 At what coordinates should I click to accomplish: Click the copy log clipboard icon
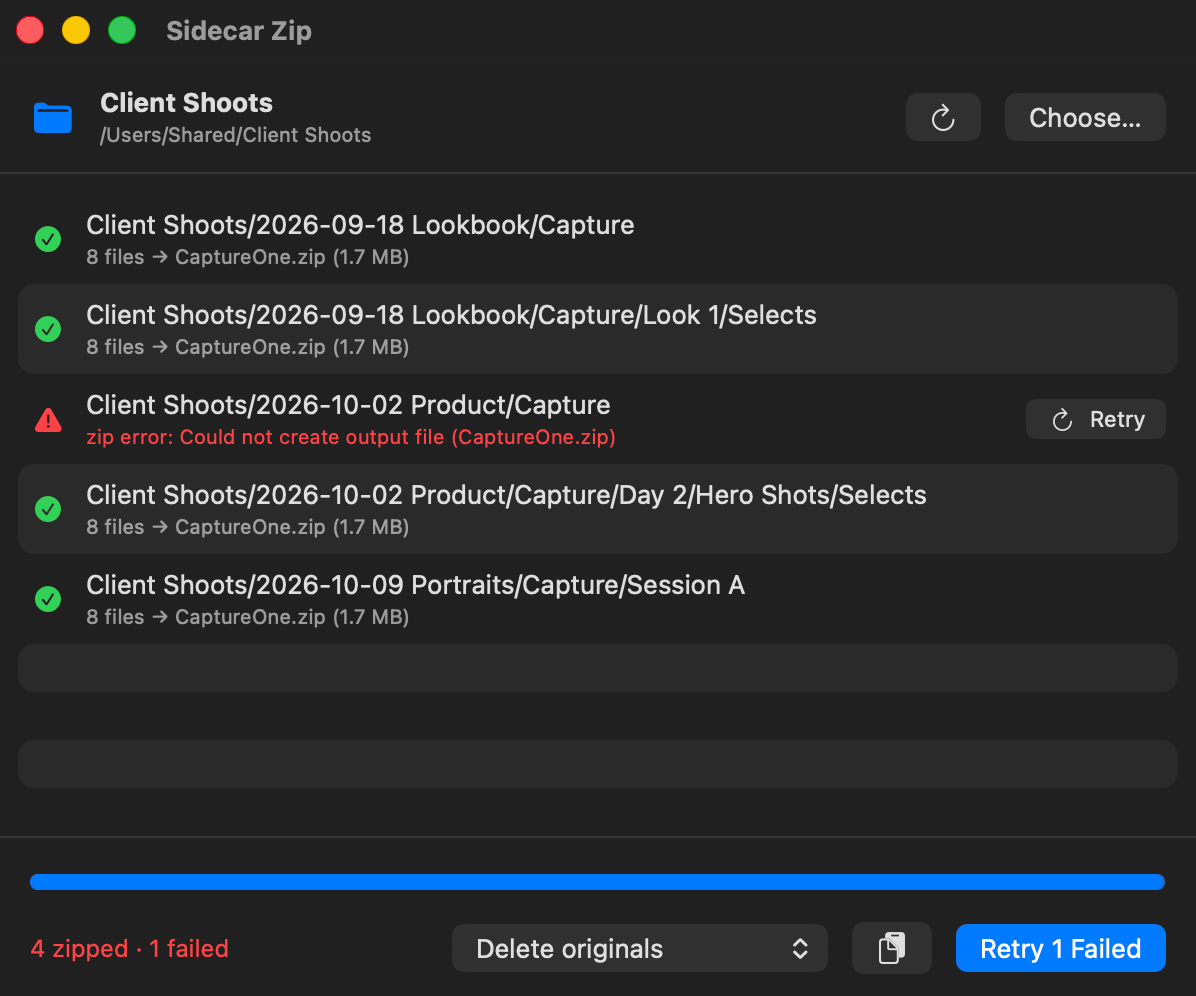point(892,949)
